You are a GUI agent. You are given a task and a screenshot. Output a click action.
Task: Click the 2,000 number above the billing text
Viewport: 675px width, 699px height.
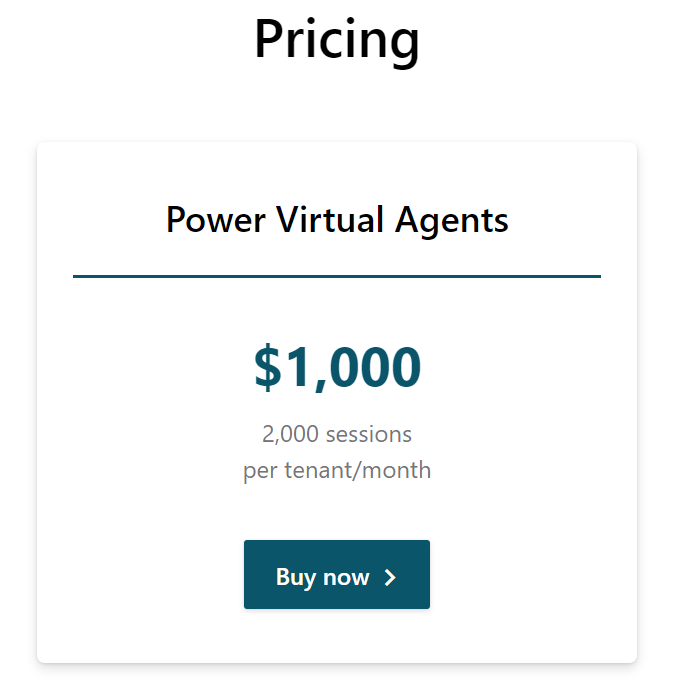click(x=287, y=434)
